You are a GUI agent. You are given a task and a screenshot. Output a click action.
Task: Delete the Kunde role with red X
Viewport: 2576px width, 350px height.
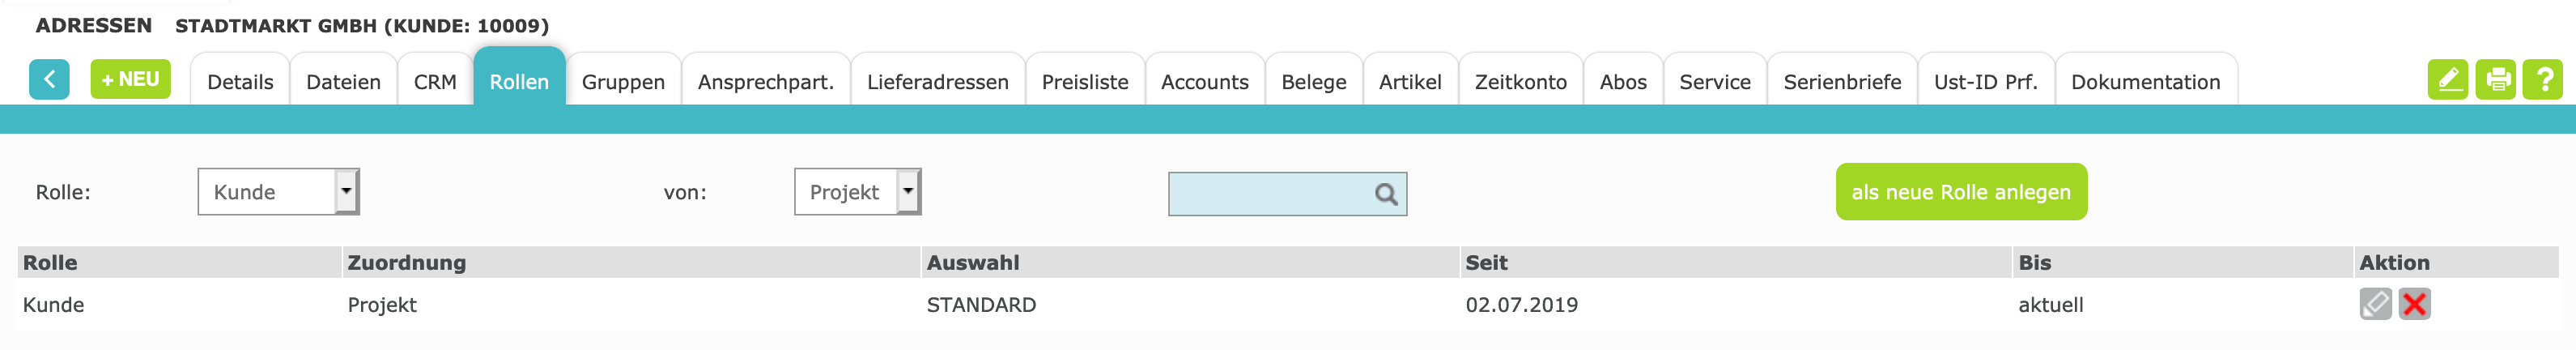[2414, 304]
